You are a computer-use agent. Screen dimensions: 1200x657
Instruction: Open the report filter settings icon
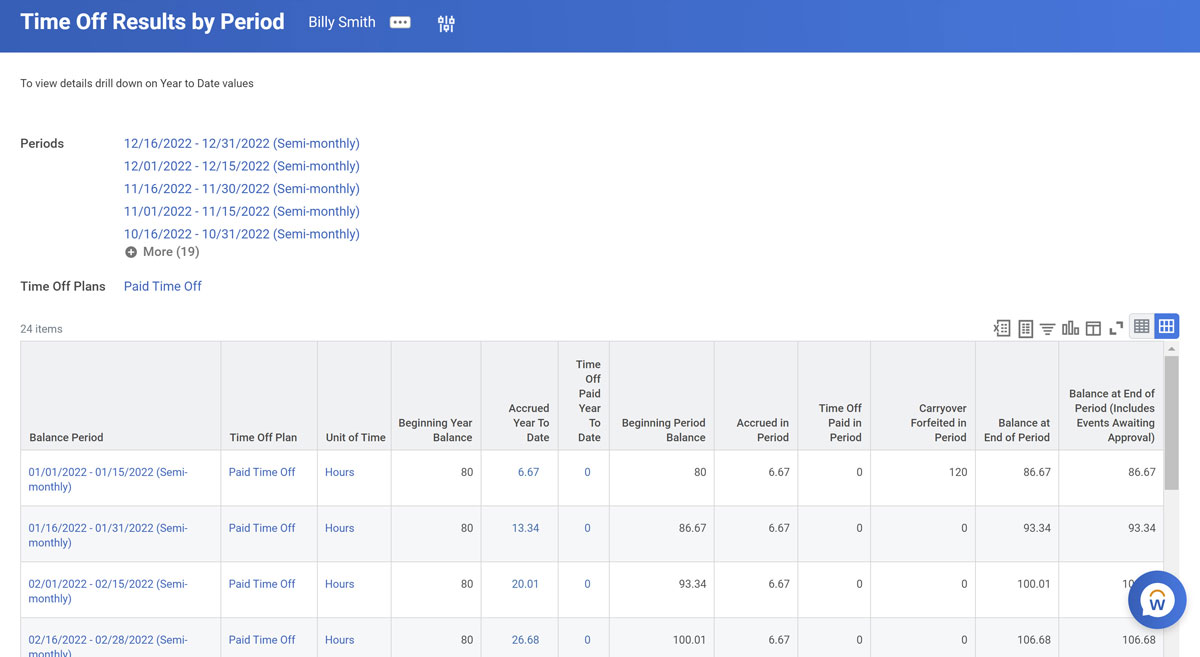pos(446,24)
